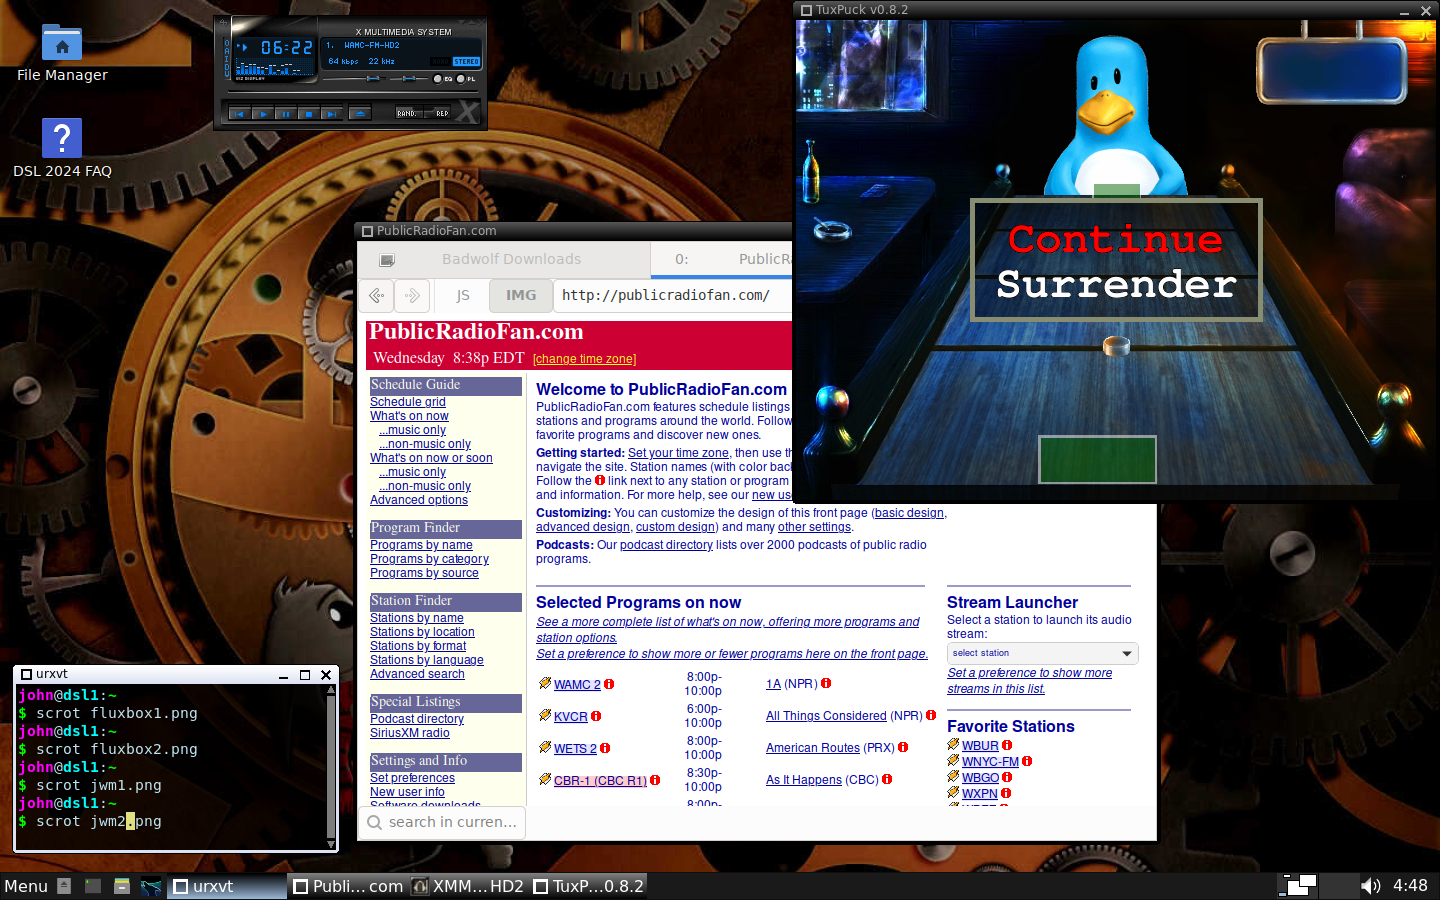The width and height of the screenshot is (1440, 900).
Task: Switch to urxvt in the taskbar
Action: [227, 886]
